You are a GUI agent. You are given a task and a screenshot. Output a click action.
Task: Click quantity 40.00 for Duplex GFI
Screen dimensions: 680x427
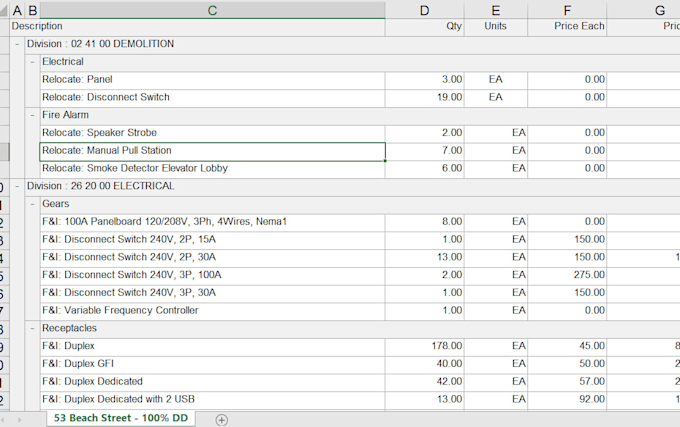(425, 364)
